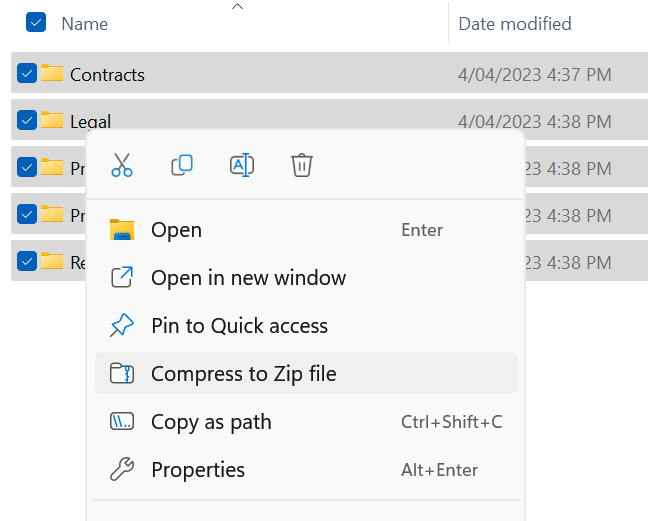Screen dimensions: 648x521
Task: Click the Delete trash can icon
Action: [x=302, y=165]
